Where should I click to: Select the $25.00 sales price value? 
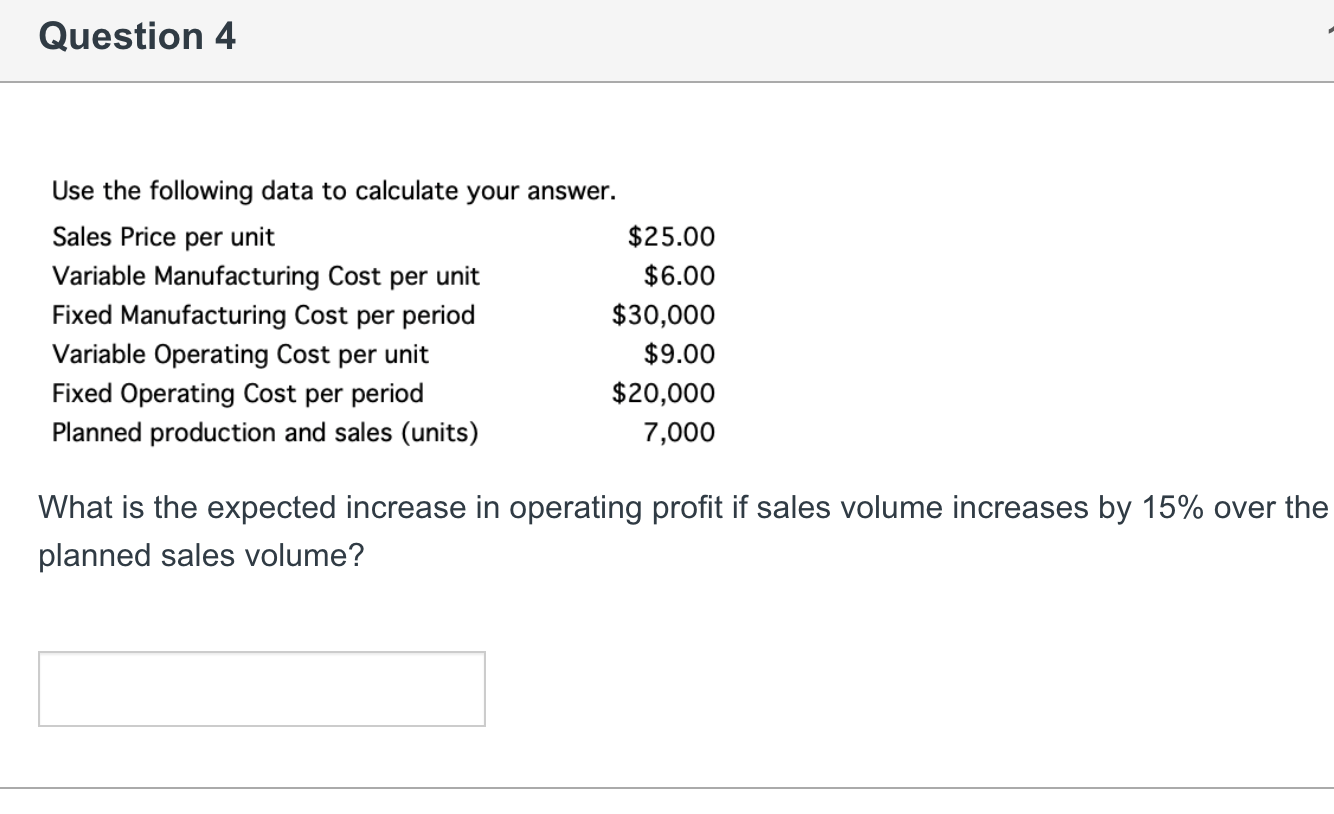pyautogui.click(x=670, y=237)
